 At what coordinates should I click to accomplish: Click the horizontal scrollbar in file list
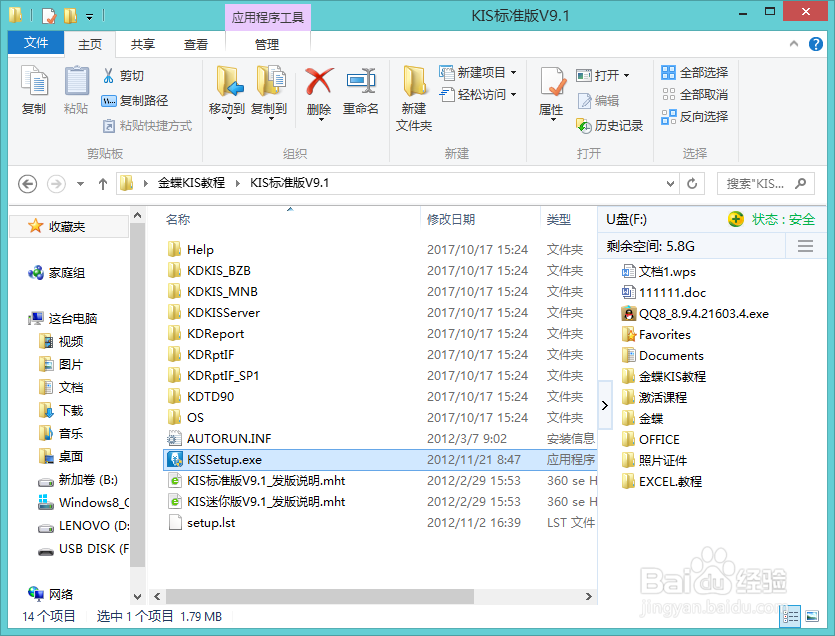[x=320, y=597]
